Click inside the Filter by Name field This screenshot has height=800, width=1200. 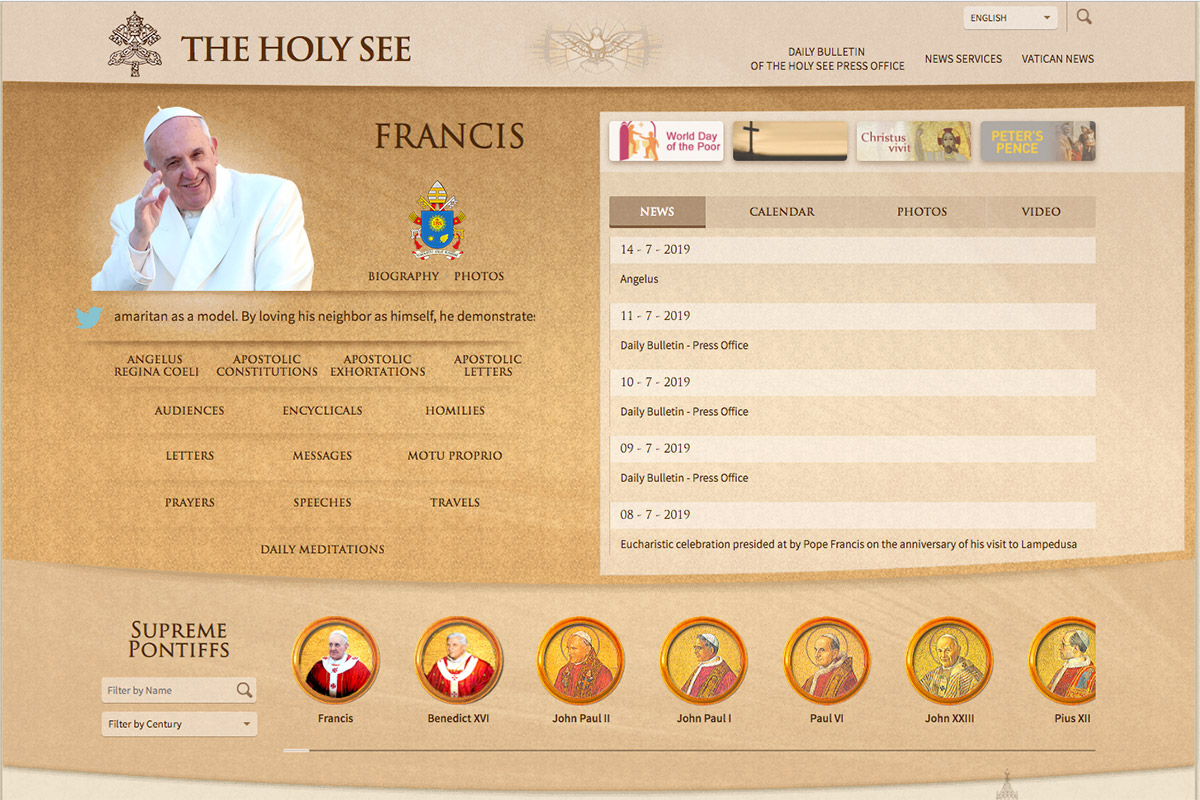tap(168, 690)
